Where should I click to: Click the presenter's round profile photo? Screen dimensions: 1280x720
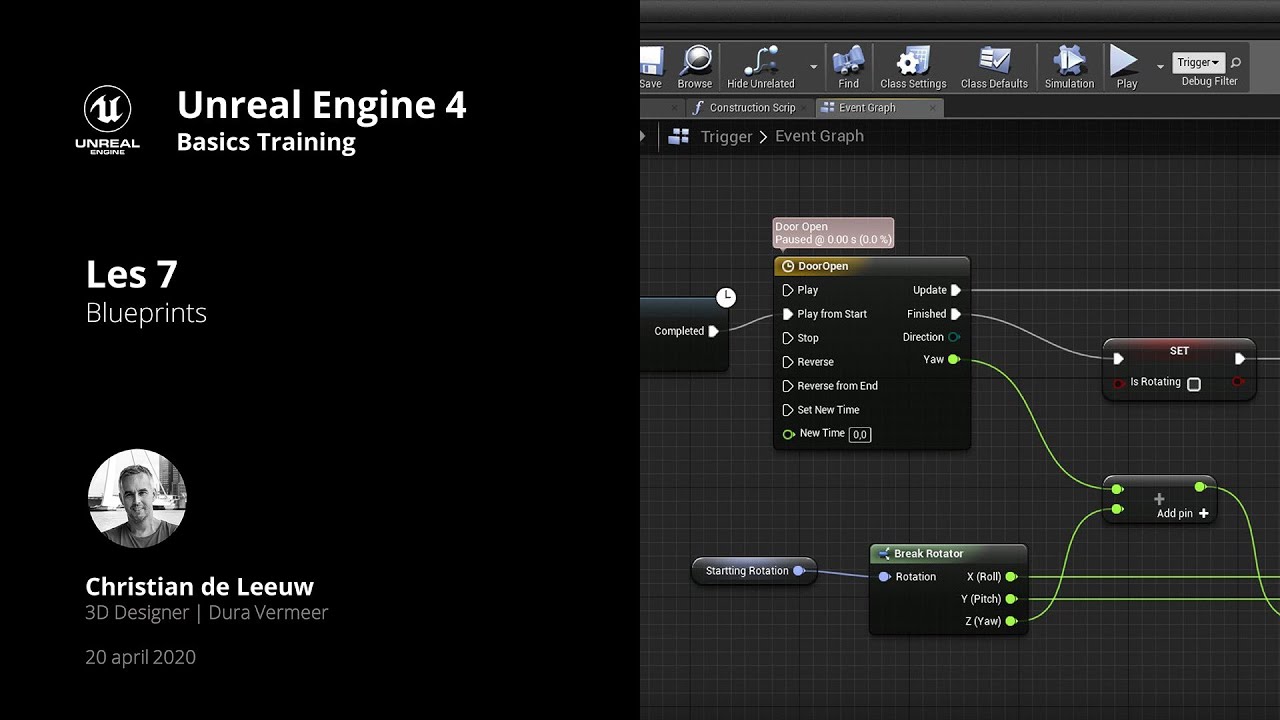(x=137, y=498)
